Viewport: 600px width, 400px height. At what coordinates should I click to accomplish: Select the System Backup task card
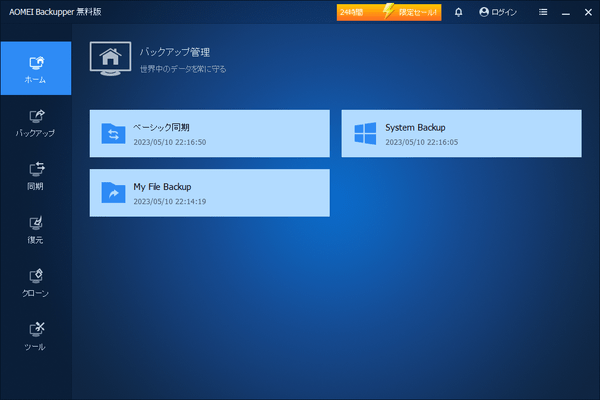point(461,134)
